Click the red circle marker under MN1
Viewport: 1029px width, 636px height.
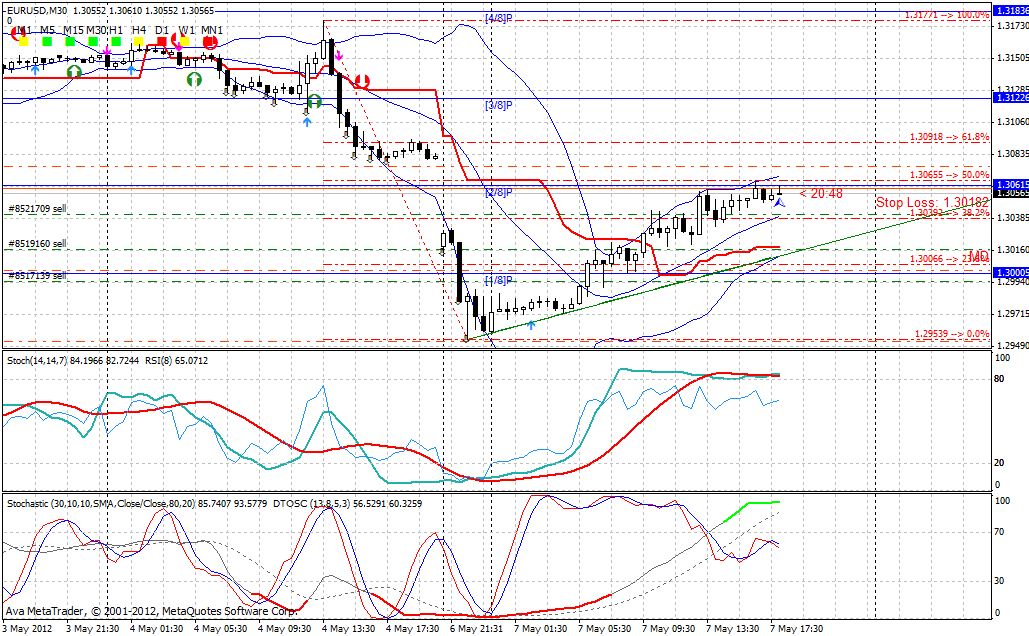click(210, 43)
